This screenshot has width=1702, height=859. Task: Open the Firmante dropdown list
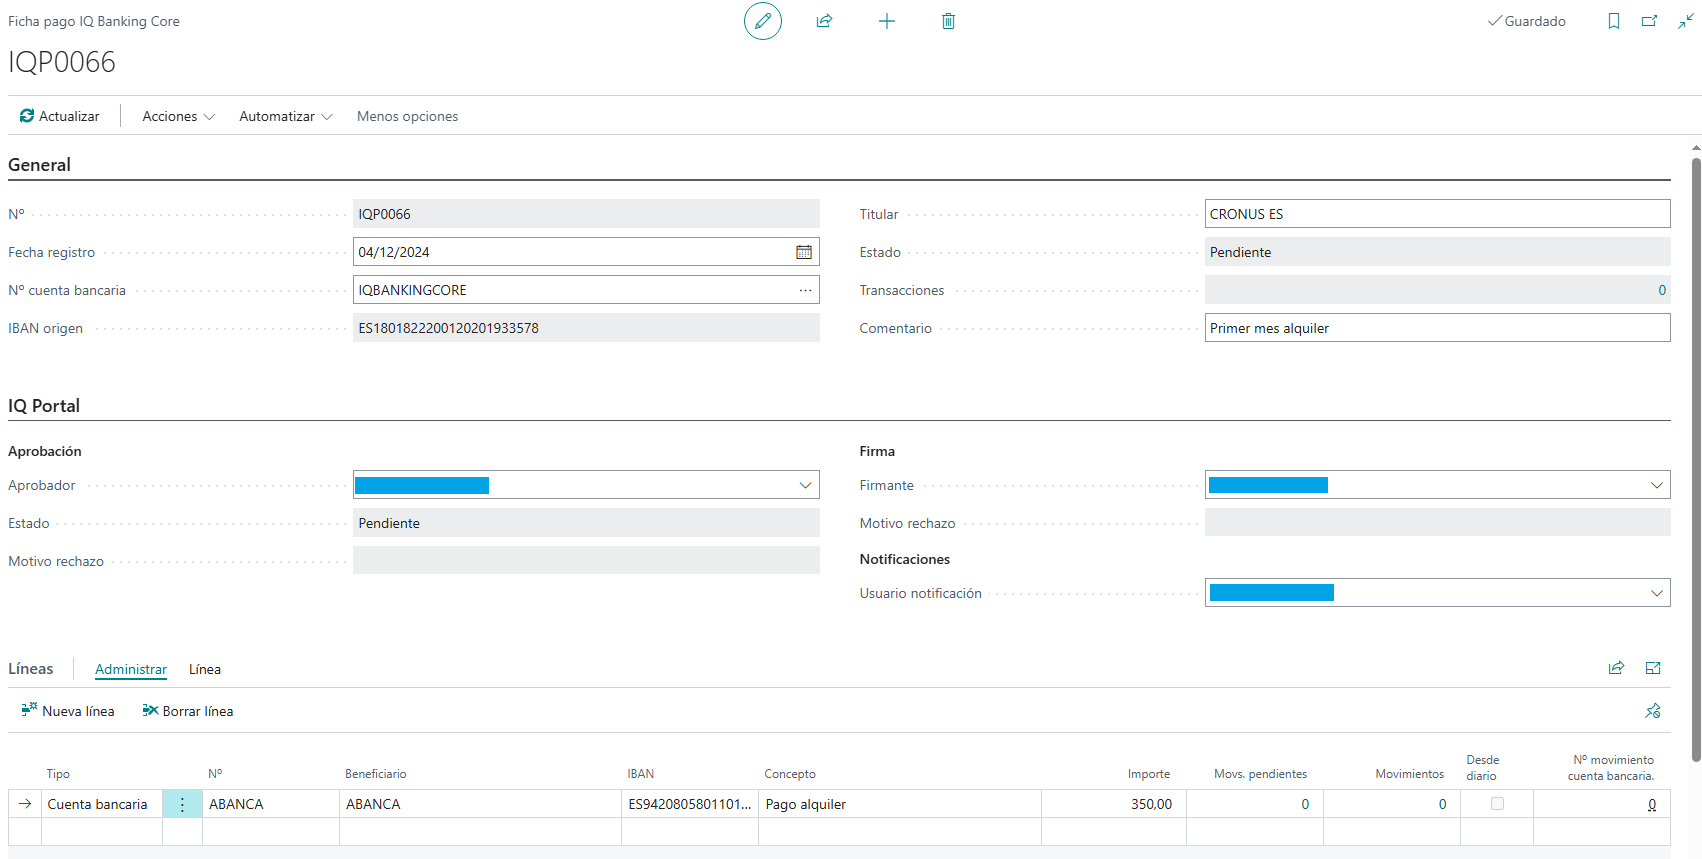[x=1656, y=485]
